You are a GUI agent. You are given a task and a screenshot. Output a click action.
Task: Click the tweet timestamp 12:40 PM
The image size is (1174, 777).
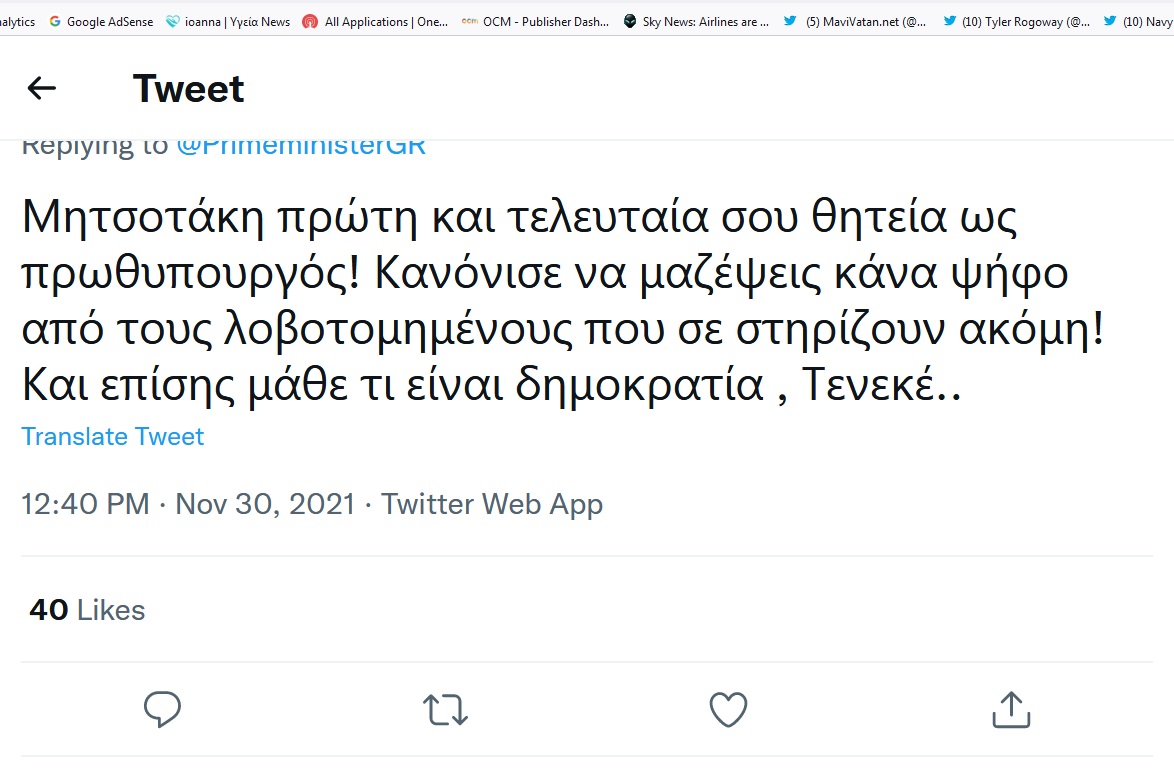[x=85, y=504]
